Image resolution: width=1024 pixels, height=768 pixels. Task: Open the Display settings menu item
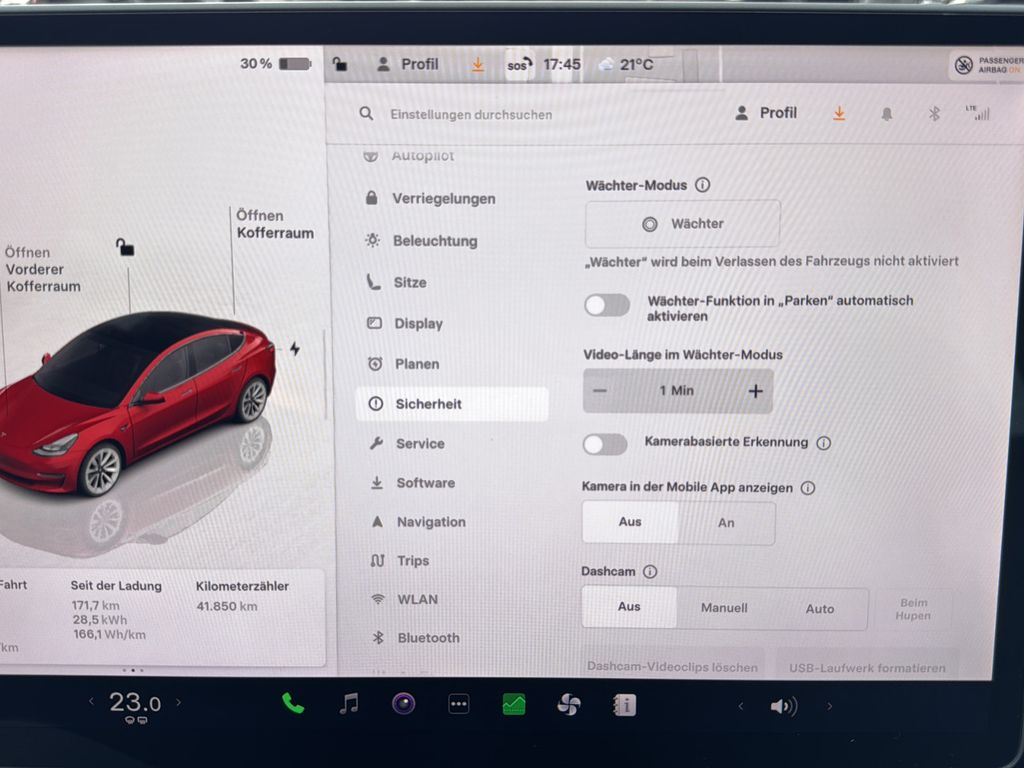(x=418, y=324)
